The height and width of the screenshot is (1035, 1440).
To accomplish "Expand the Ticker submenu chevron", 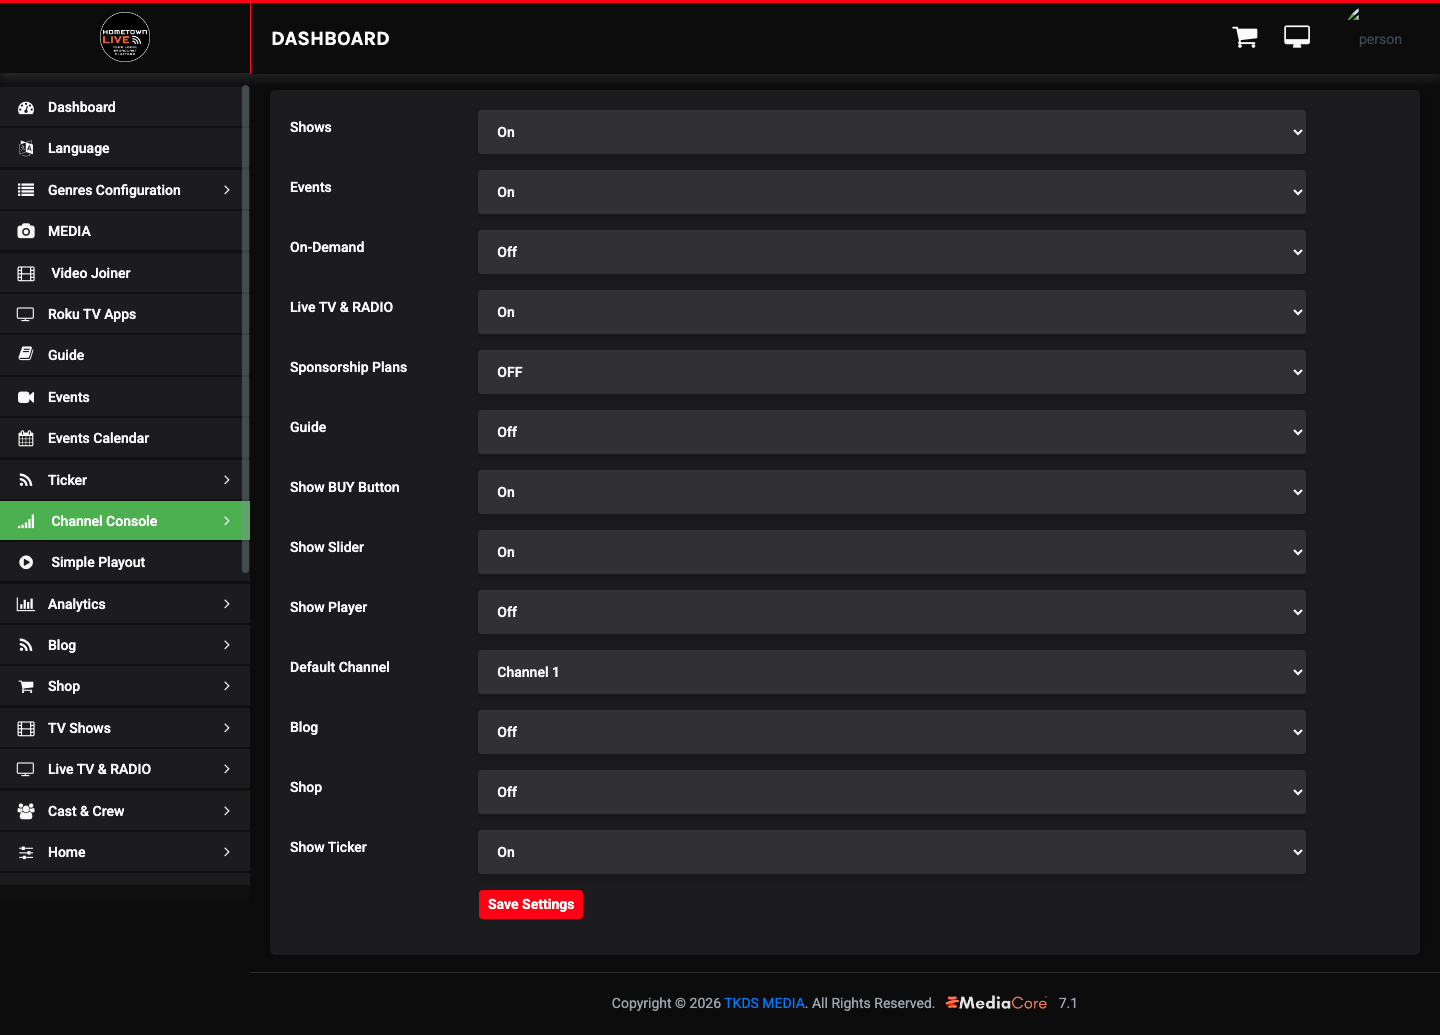I will click(227, 480).
